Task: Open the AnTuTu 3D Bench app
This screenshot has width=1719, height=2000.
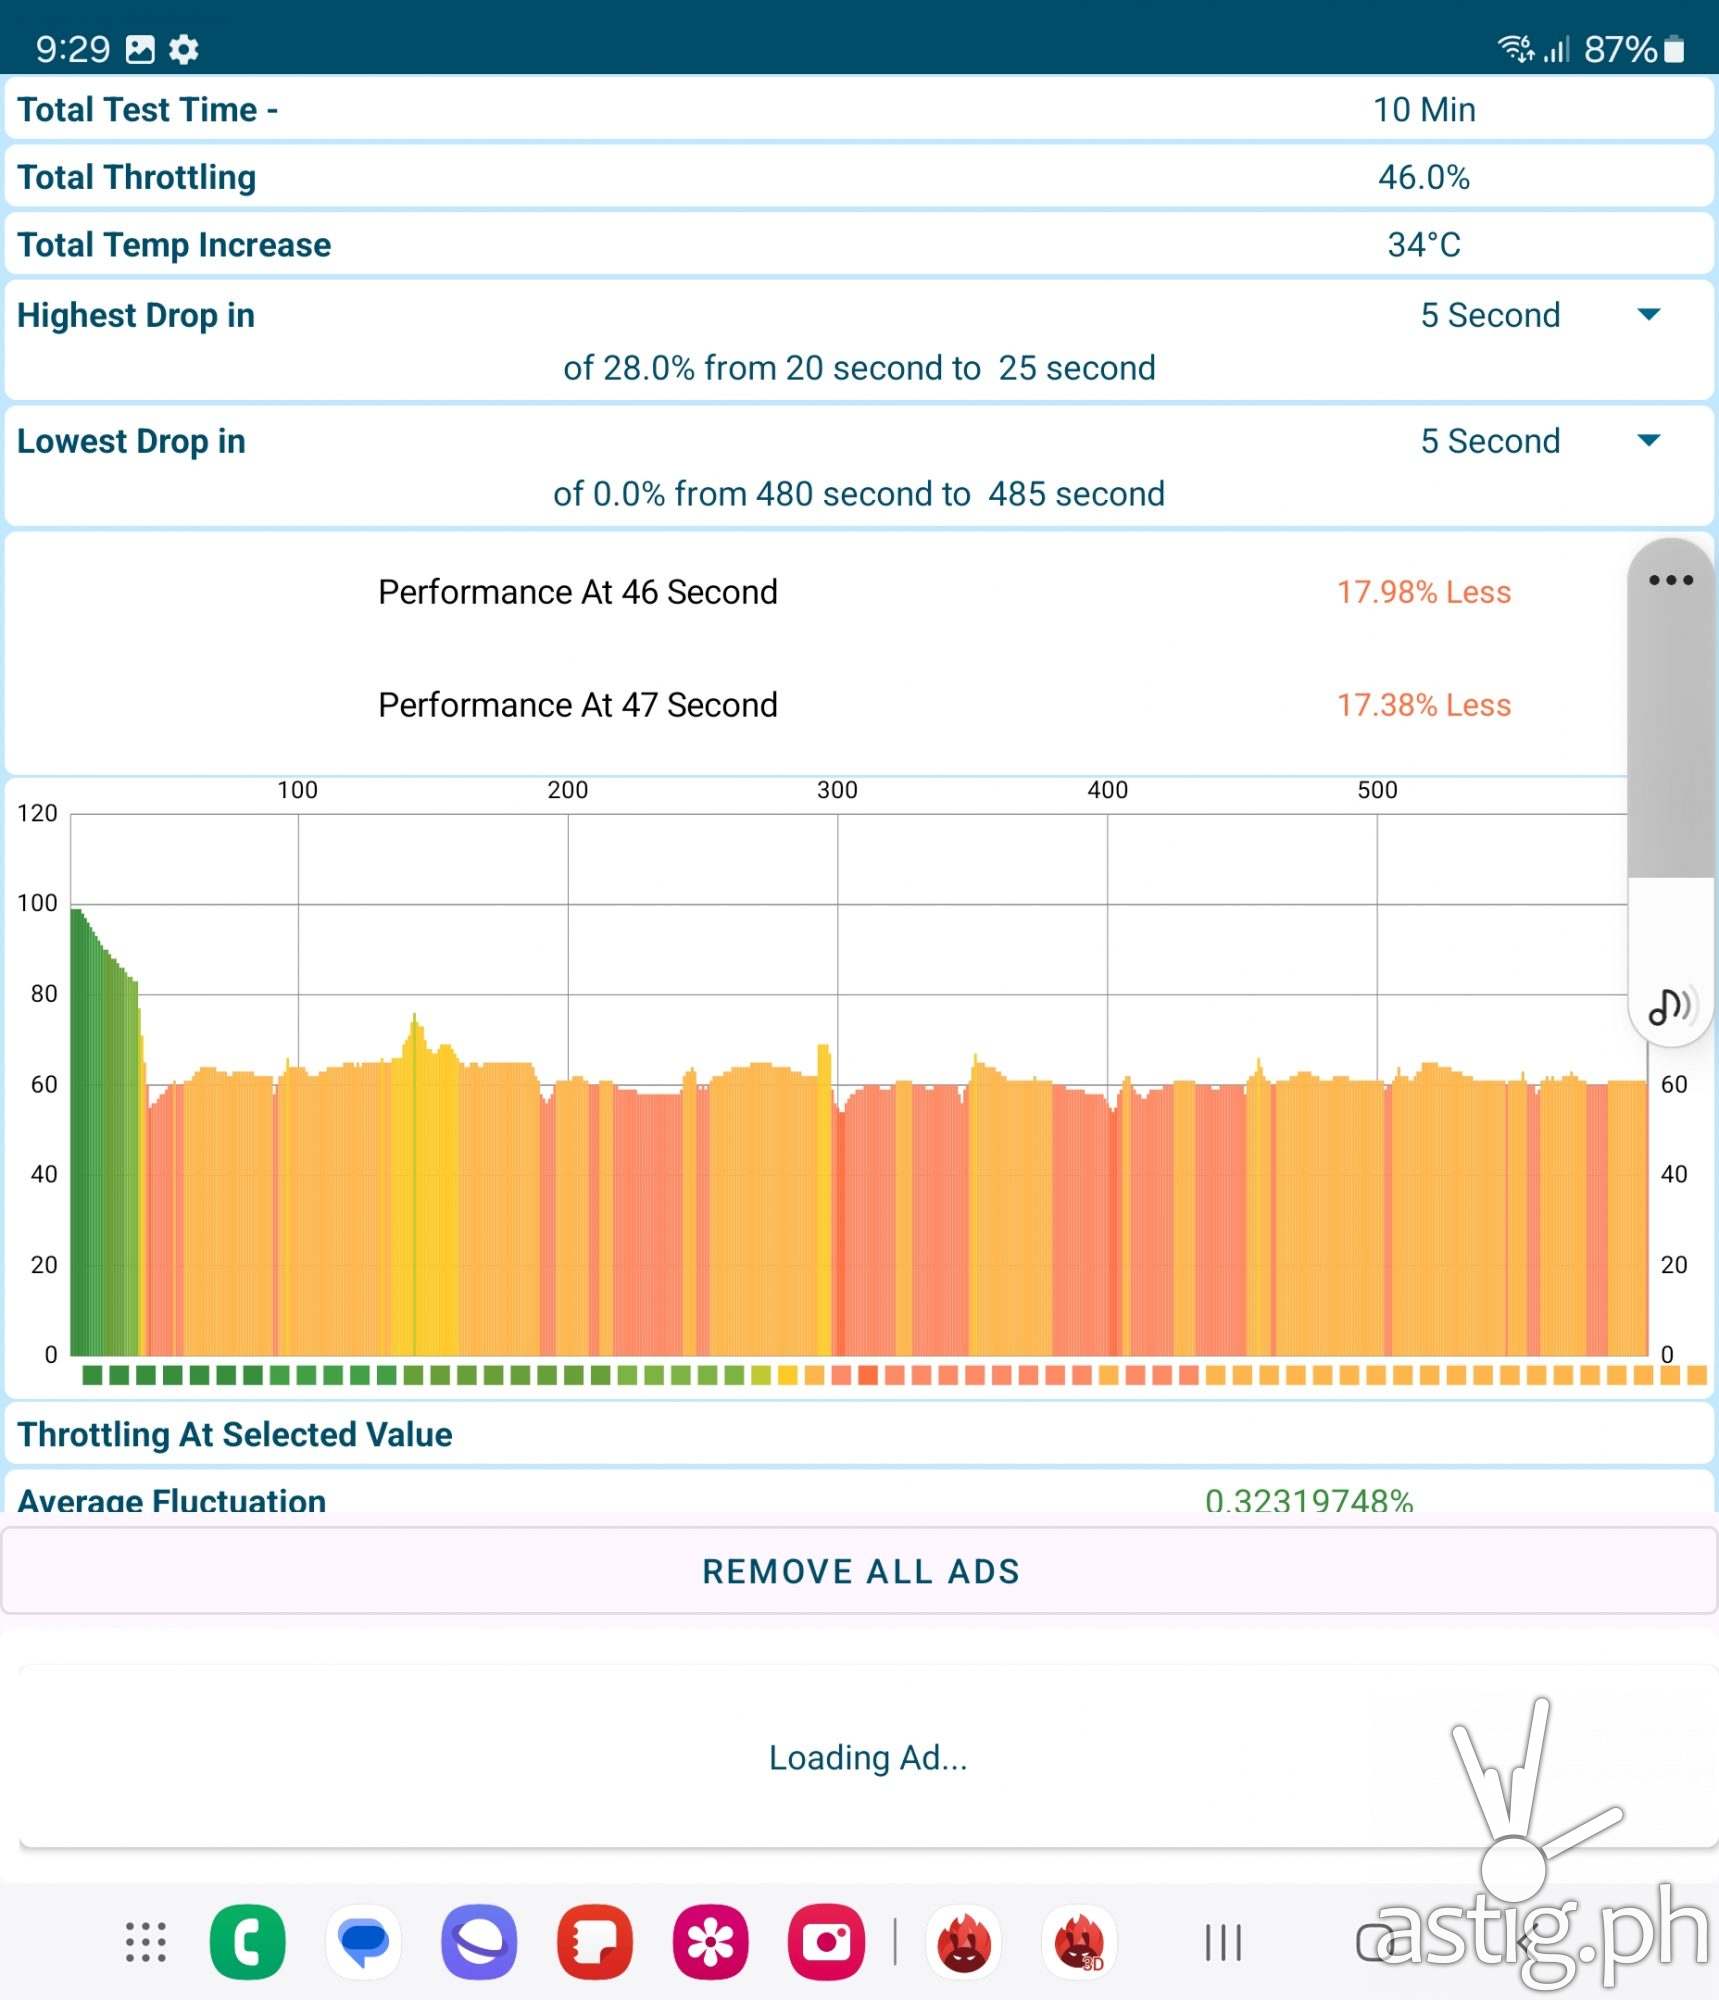Action: pos(1080,1942)
